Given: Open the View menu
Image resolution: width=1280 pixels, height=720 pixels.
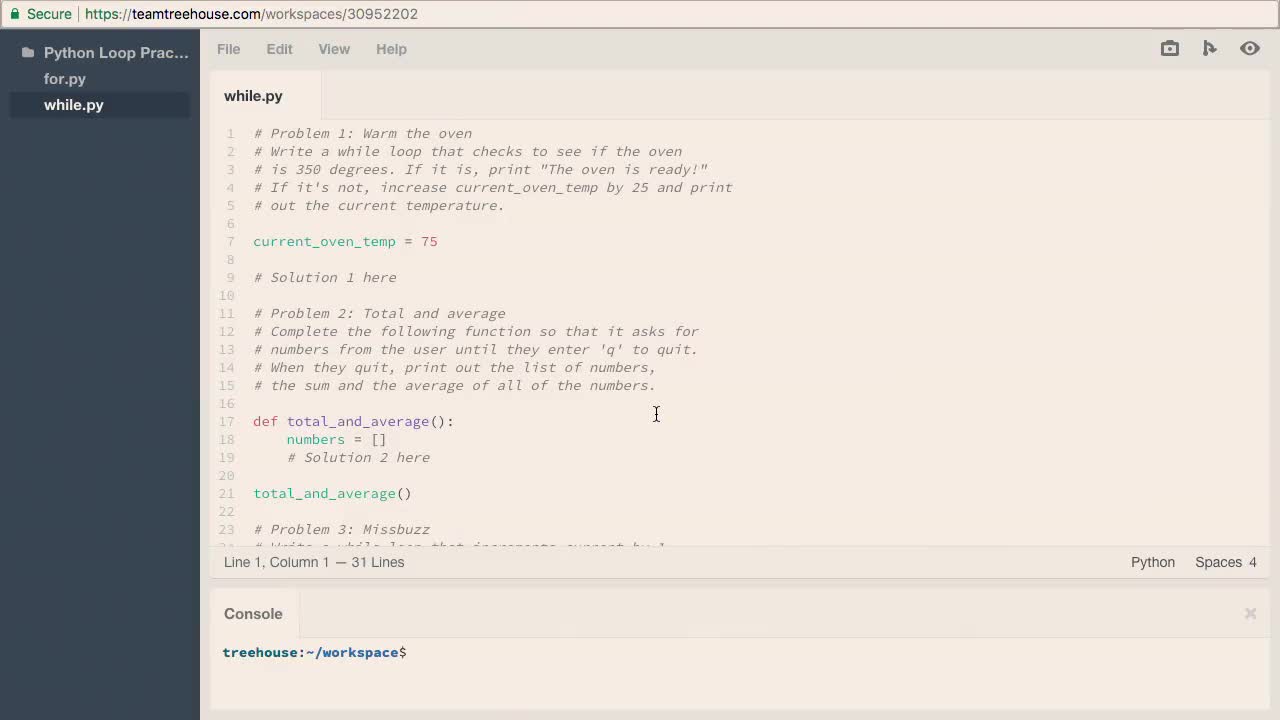Looking at the screenshot, I should 334,49.
